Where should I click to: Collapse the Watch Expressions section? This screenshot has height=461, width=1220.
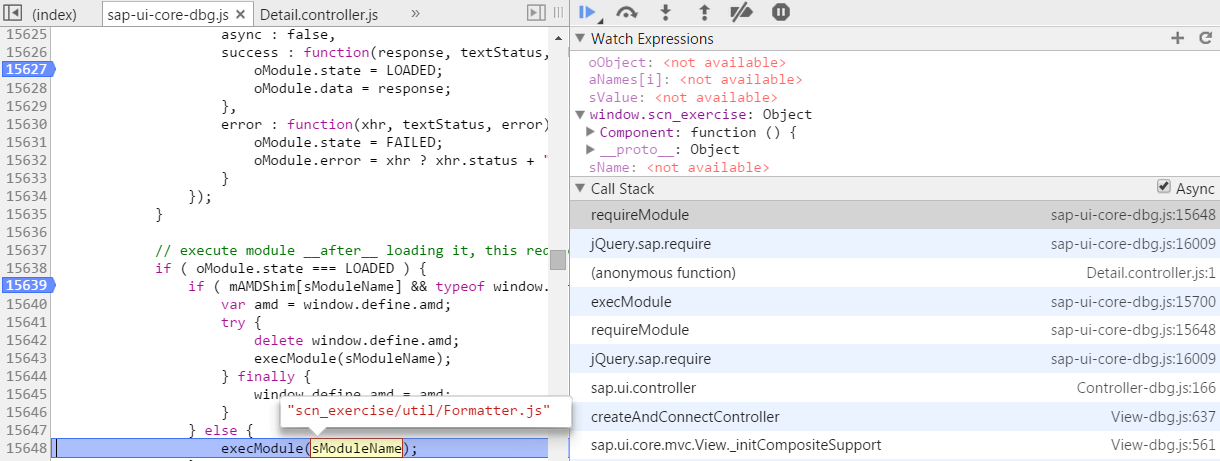[x=580, y=39]
